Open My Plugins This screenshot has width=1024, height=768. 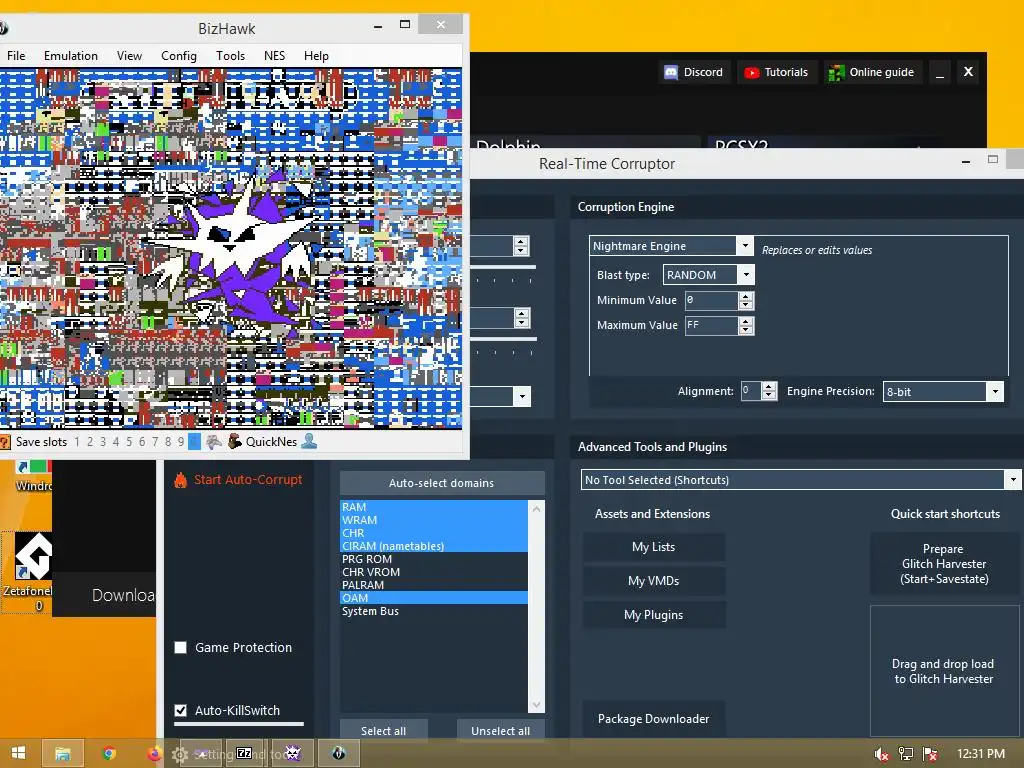[x=653, y=615]
